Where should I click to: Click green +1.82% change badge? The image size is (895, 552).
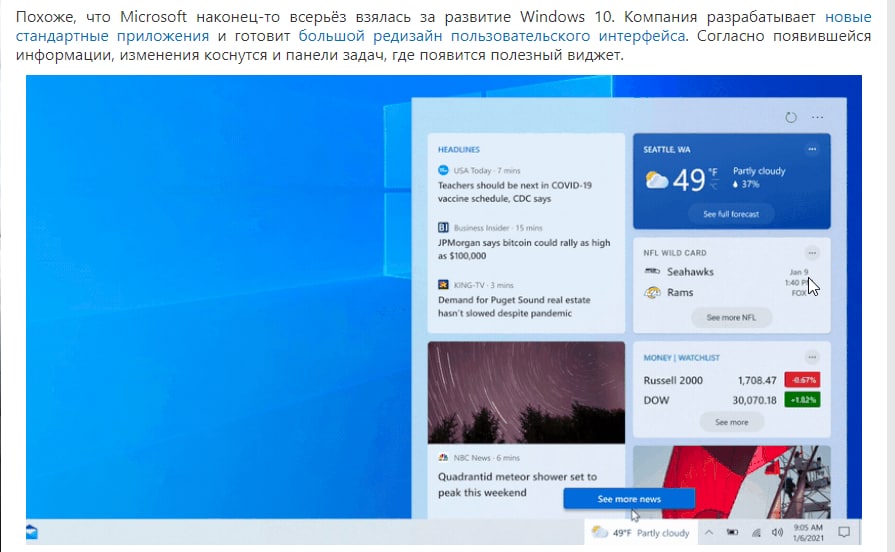point(802,400)
